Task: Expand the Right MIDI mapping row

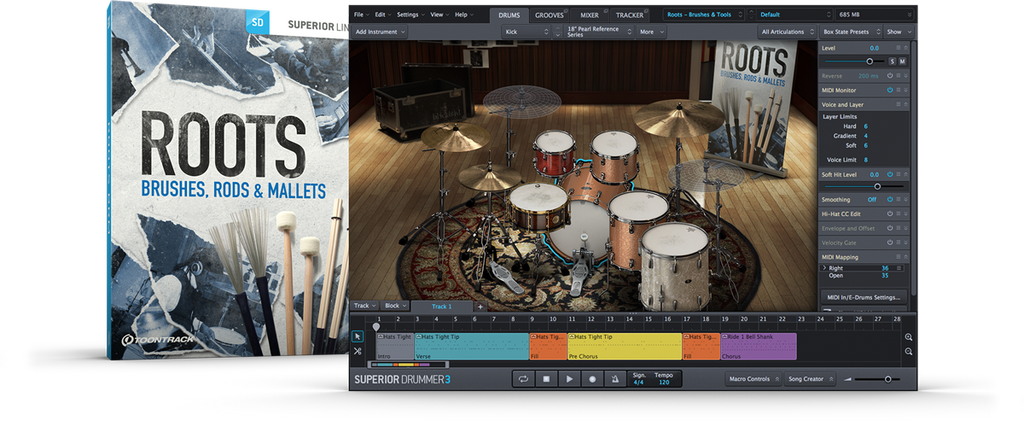Action: (x=824, y=268)
